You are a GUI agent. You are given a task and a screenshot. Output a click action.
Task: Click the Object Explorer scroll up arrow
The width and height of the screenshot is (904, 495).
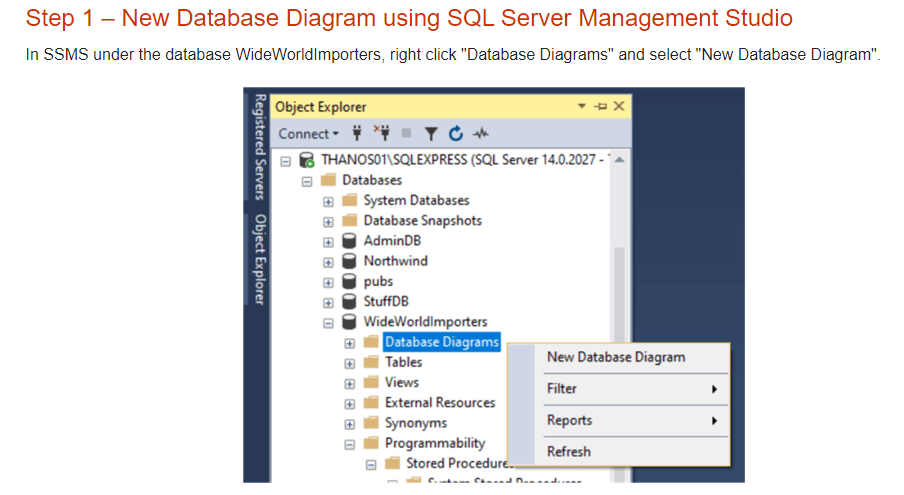tap(620, 160)
